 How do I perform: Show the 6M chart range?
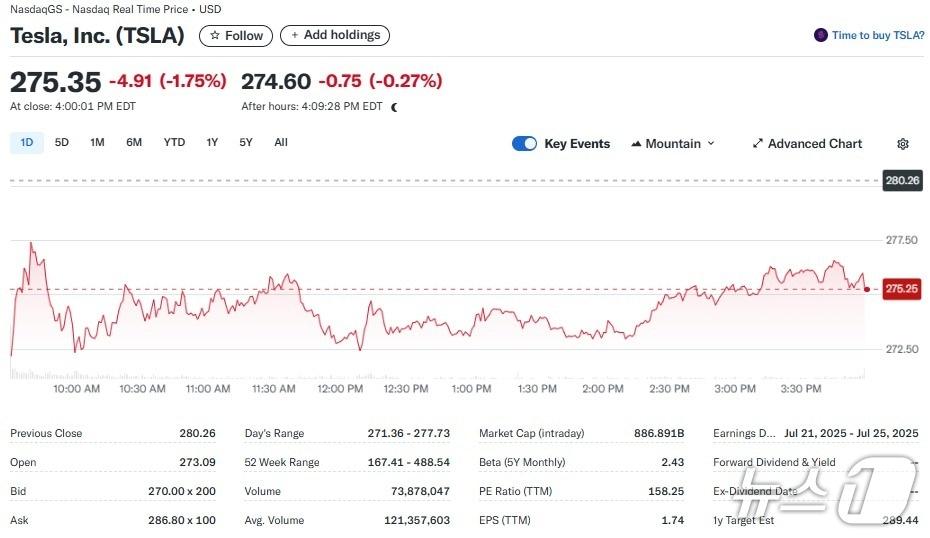(x=134, y=143)
